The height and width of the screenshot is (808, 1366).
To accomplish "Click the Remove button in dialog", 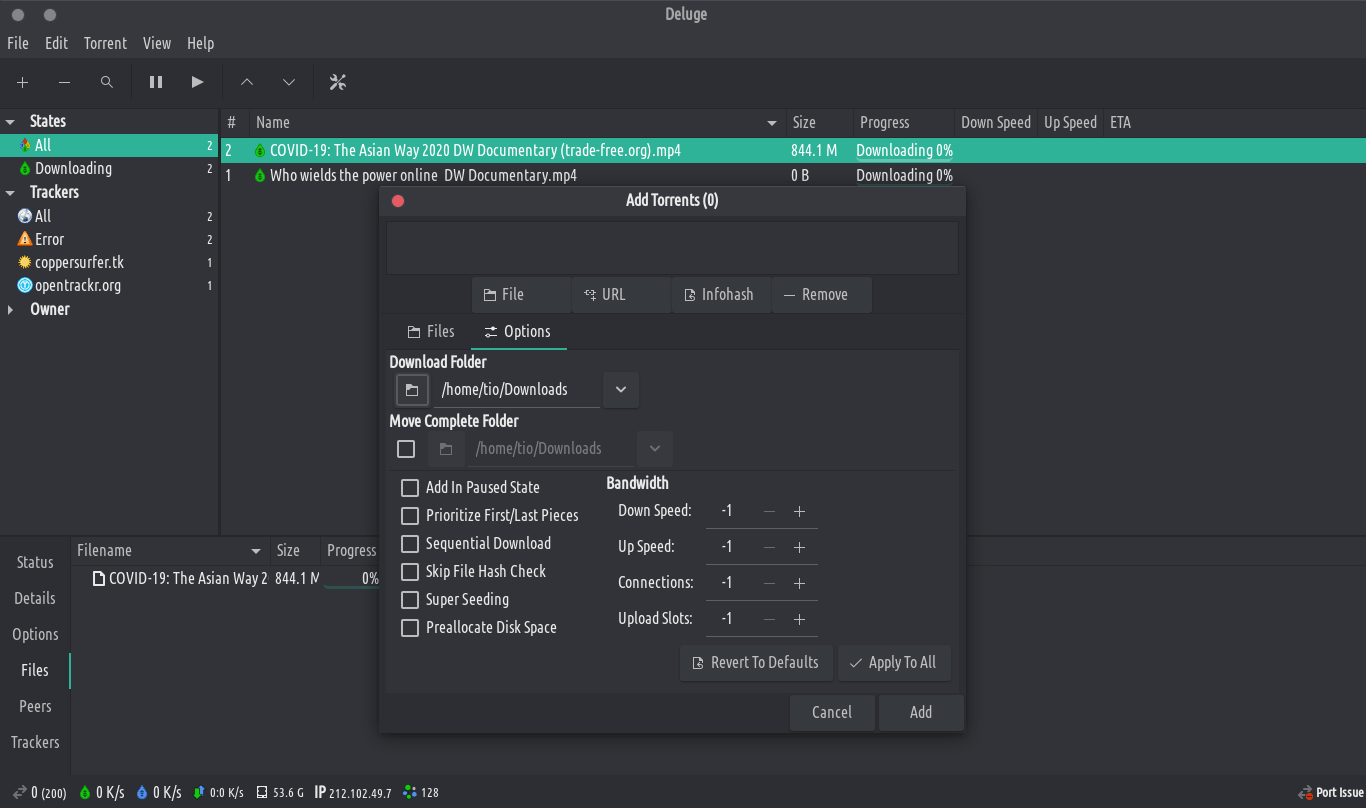I will [822, 295].
